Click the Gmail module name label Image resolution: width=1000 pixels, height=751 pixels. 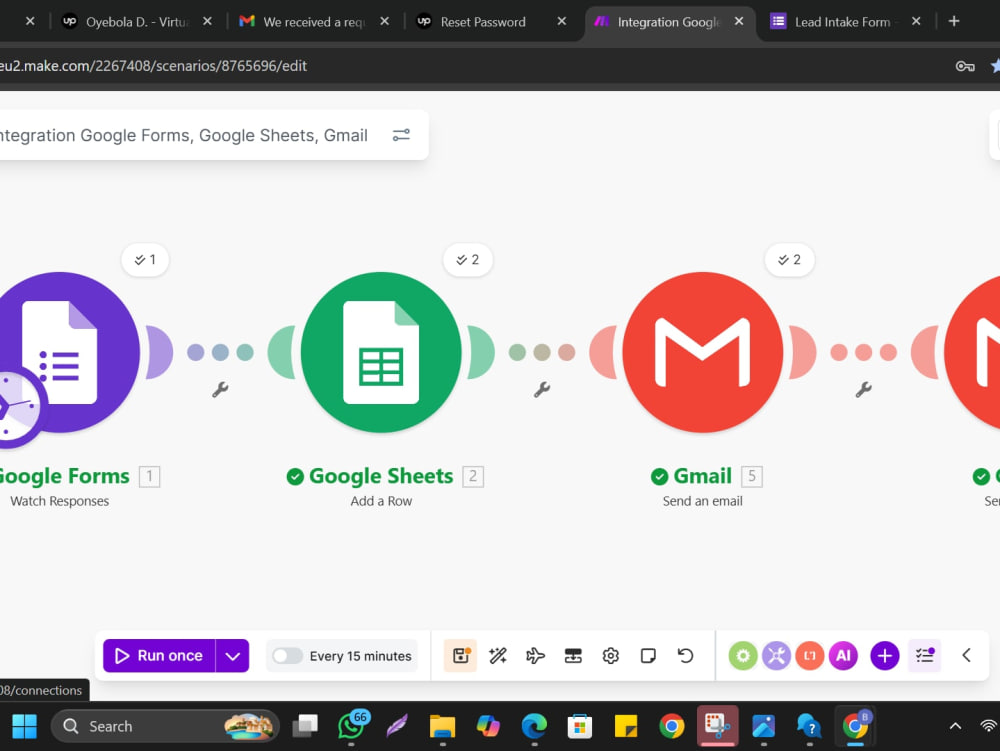(x=702, y=476)
